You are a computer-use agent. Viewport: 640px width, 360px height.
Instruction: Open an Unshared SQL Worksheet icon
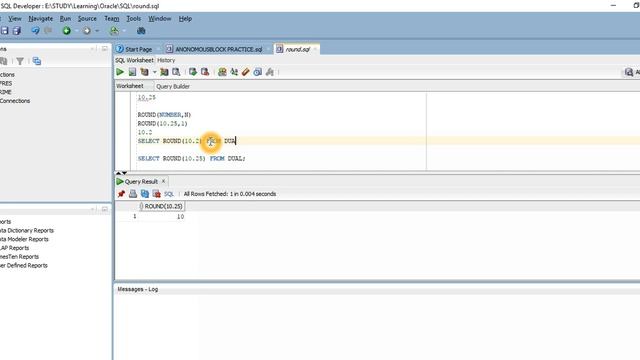222,72
